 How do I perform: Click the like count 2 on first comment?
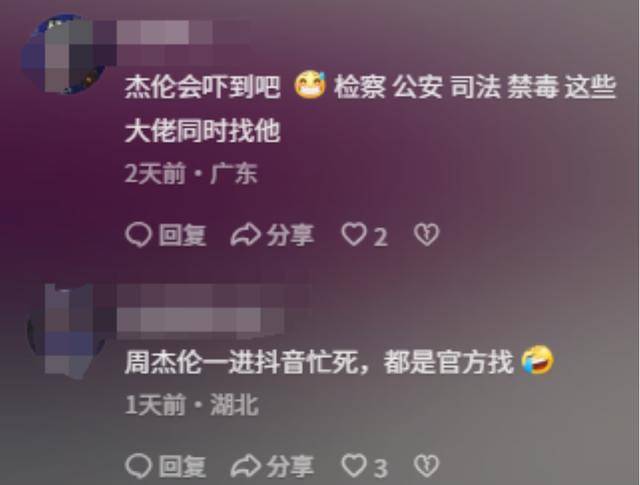pos(380,237)
